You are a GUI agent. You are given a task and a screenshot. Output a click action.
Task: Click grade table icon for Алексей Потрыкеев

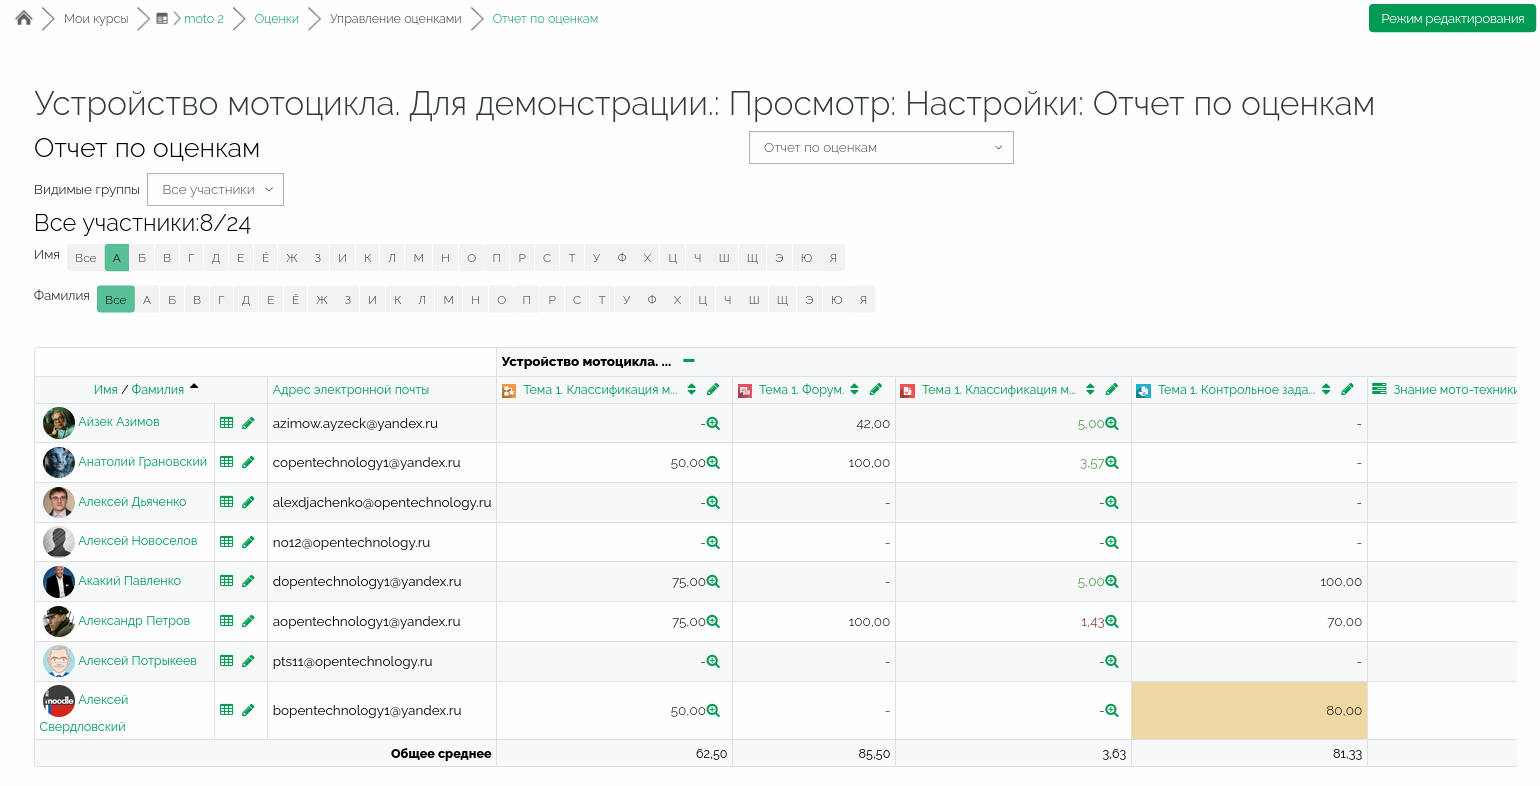coord(227,661)
